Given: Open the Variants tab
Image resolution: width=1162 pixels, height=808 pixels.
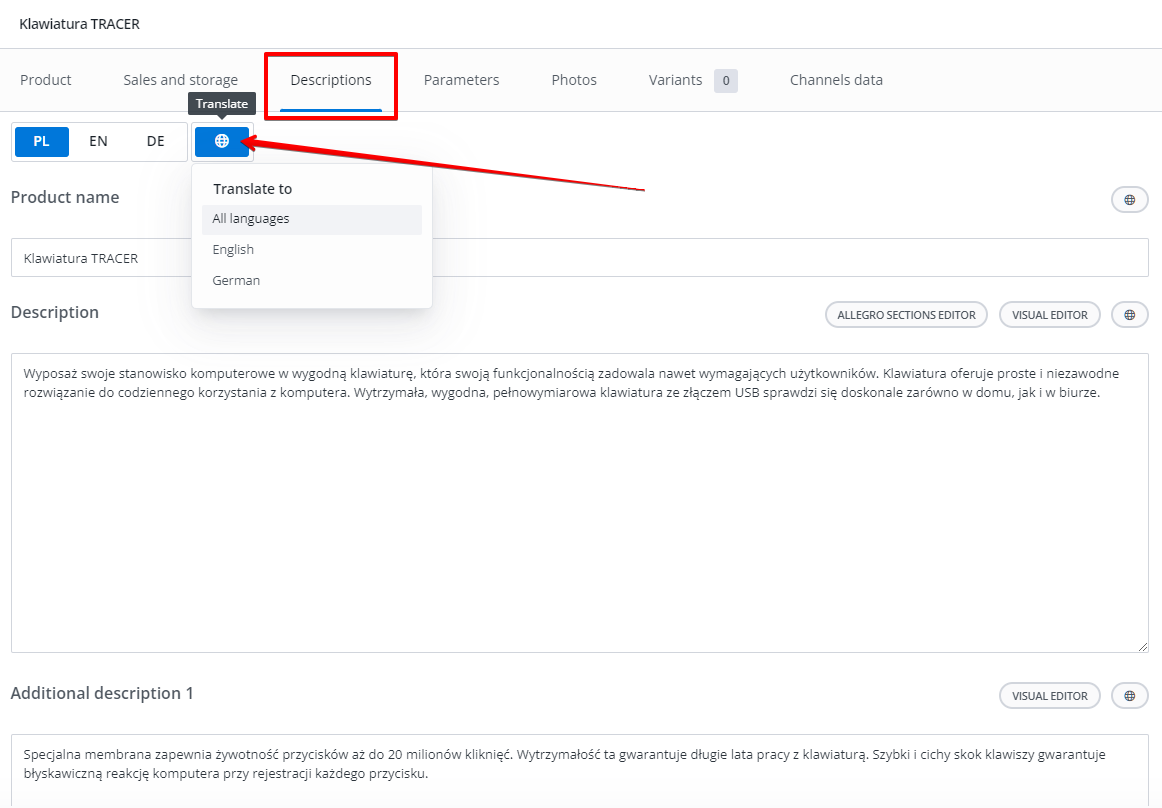Looking at the screenshot, I should pyautogui.click(x=693, y=80).
